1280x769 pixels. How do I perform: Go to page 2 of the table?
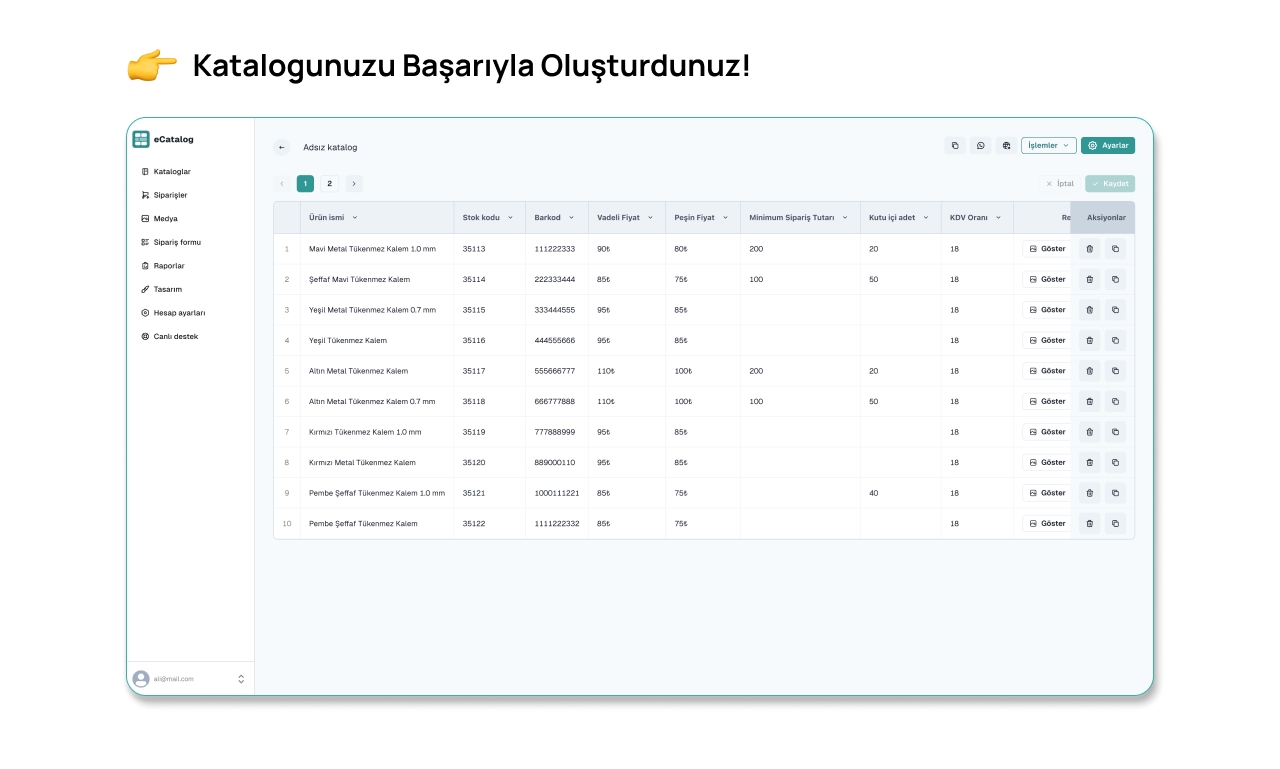click(329, 184)
